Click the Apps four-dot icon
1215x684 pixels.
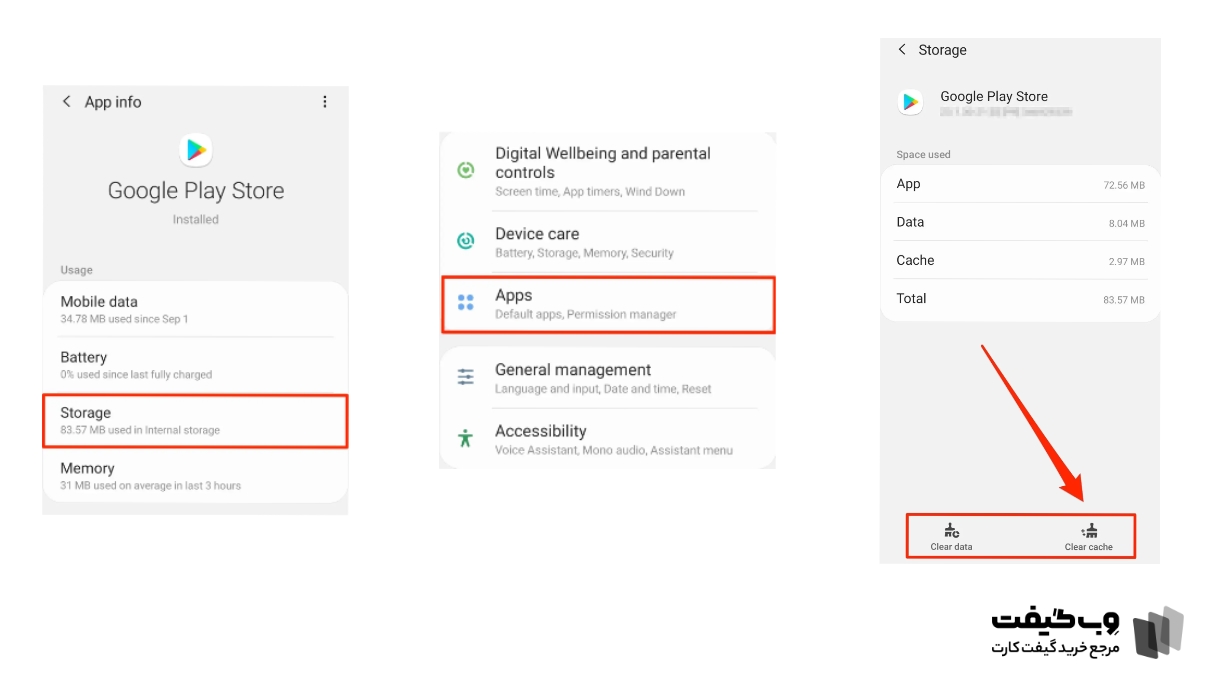tap(465, 302)
